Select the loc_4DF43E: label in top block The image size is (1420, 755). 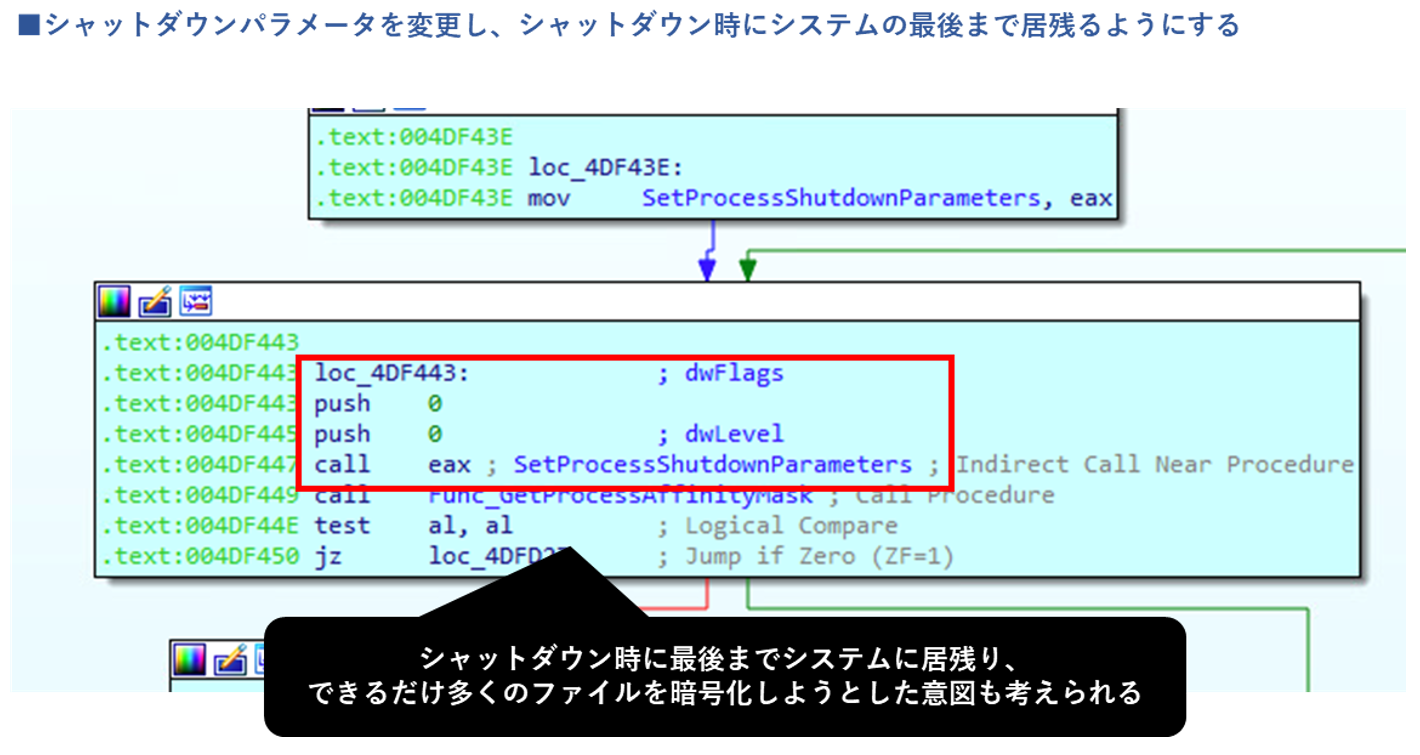606,167
